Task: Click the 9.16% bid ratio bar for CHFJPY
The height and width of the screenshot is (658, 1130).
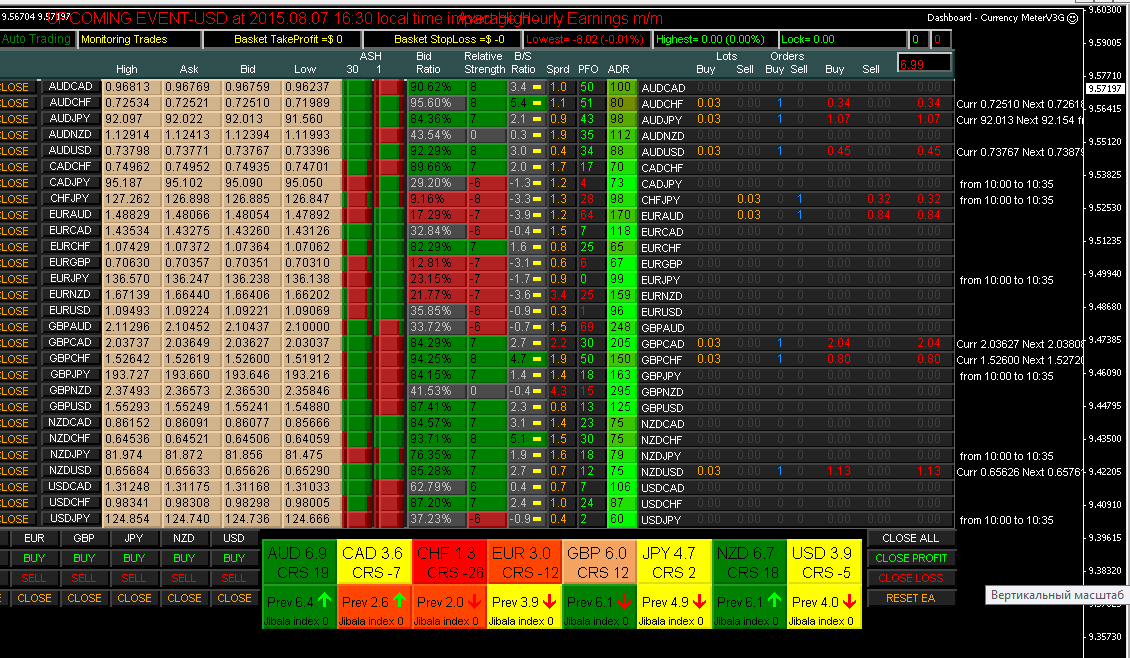Action: pyautogui.click(x=437, y=198)
